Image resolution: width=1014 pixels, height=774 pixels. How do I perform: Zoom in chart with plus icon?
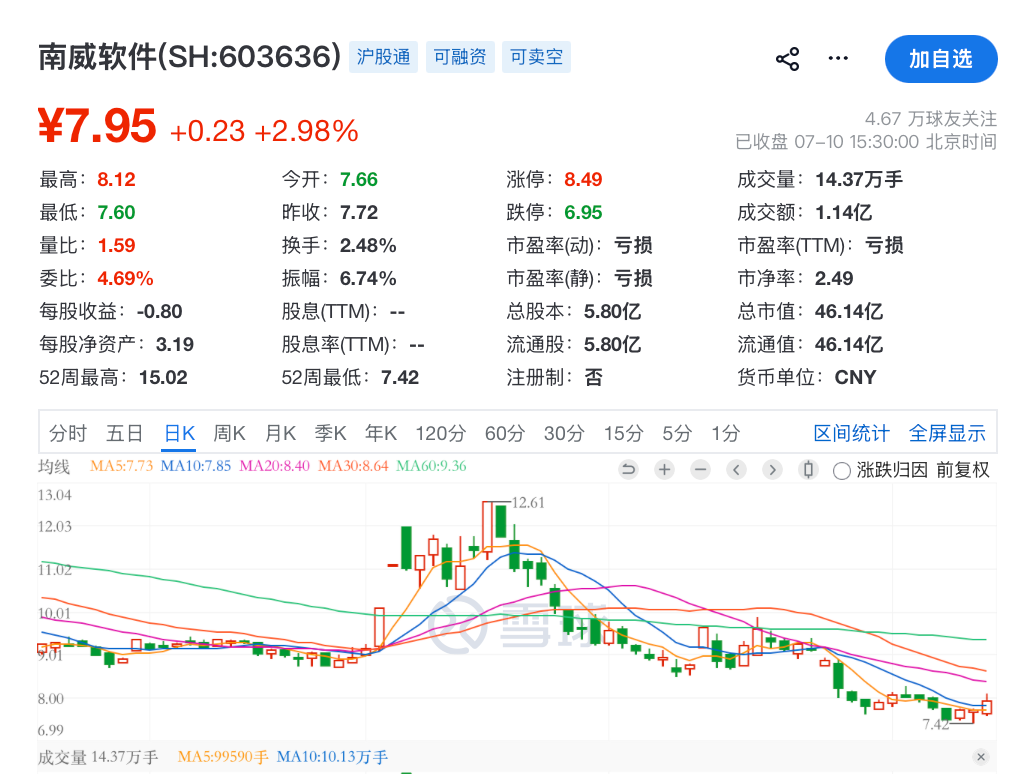[664, 469]
